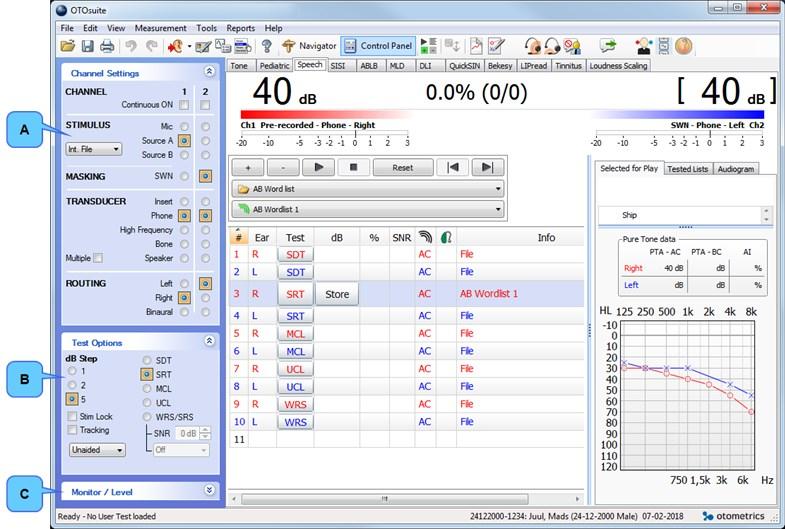The image size is (785, 529).
Task: Enable Continuous ON for channel 1
Action: point(184,105)
